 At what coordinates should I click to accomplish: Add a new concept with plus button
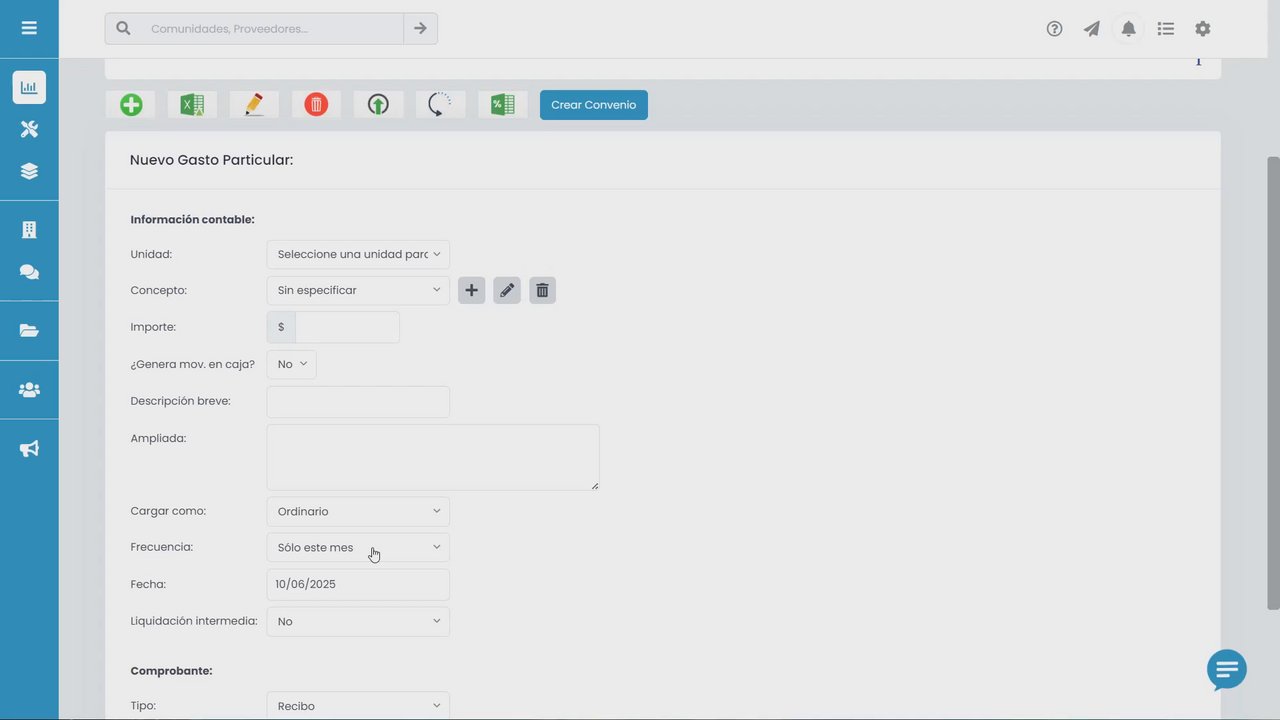[x=471, y=290]
